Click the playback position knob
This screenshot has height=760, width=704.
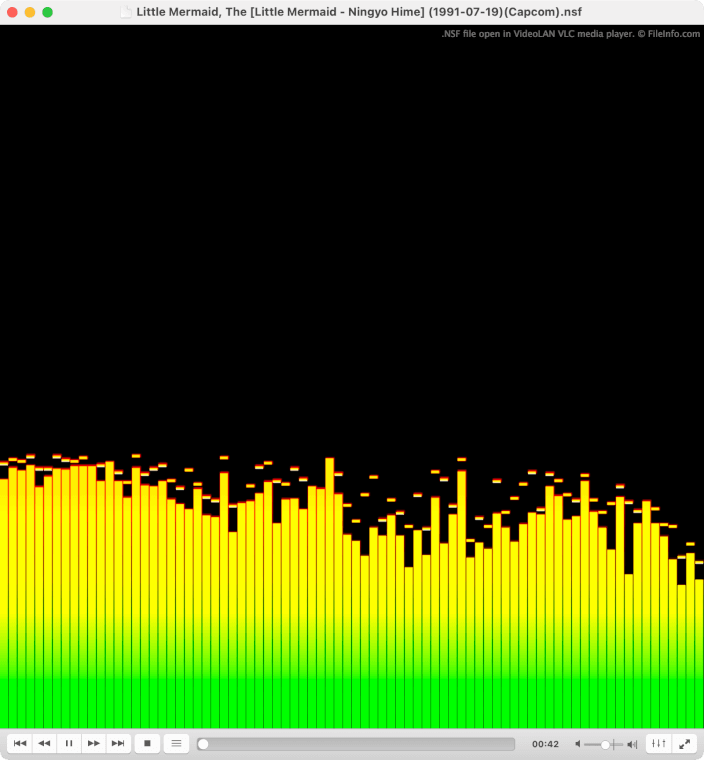click(x=203, y=744)
